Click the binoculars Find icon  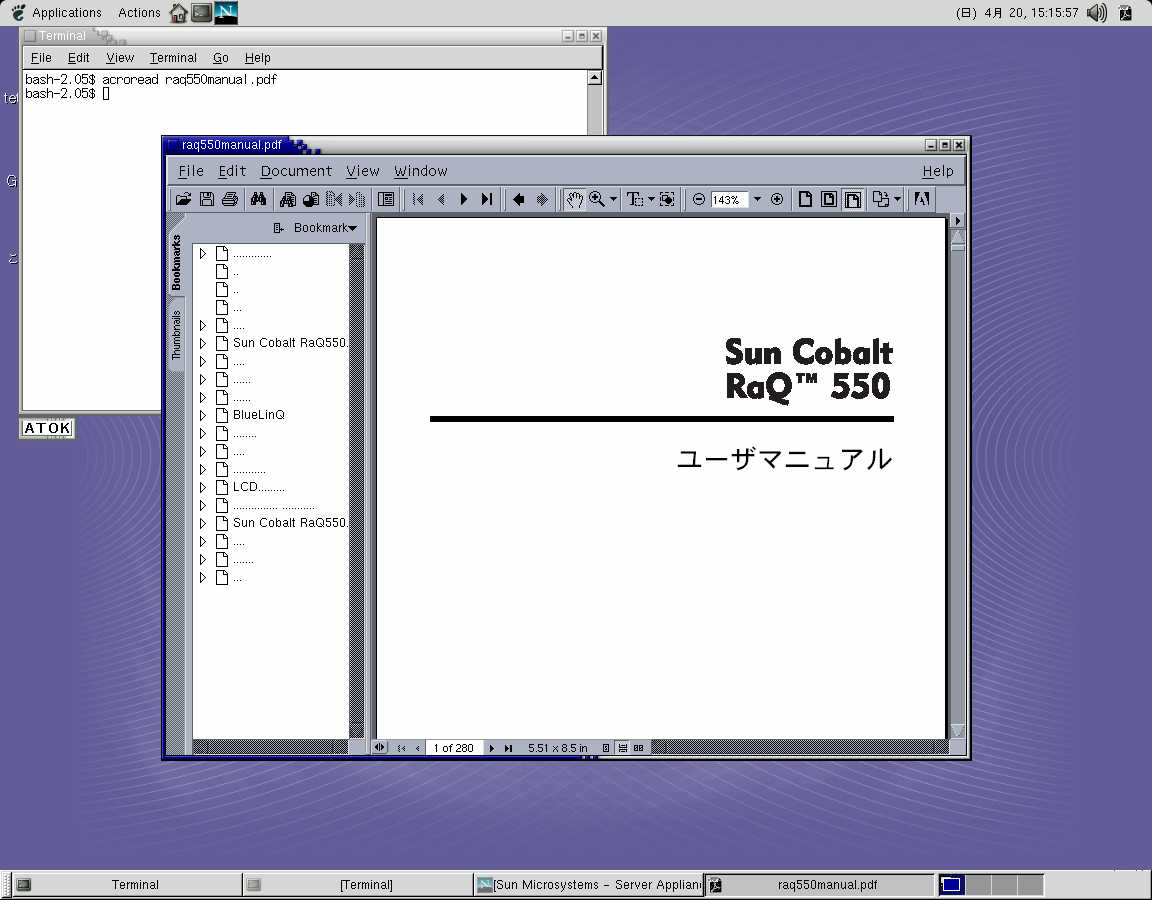[258, 200]
